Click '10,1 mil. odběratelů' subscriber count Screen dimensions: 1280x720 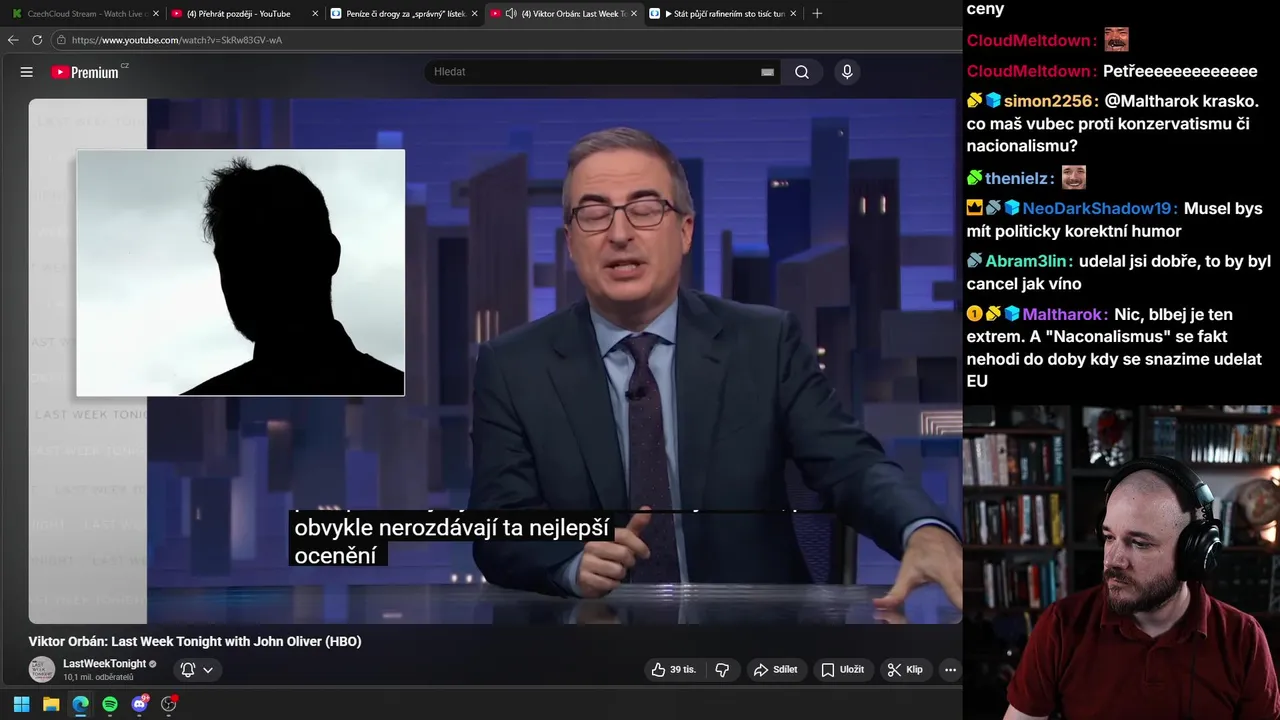tap(98, 678)
